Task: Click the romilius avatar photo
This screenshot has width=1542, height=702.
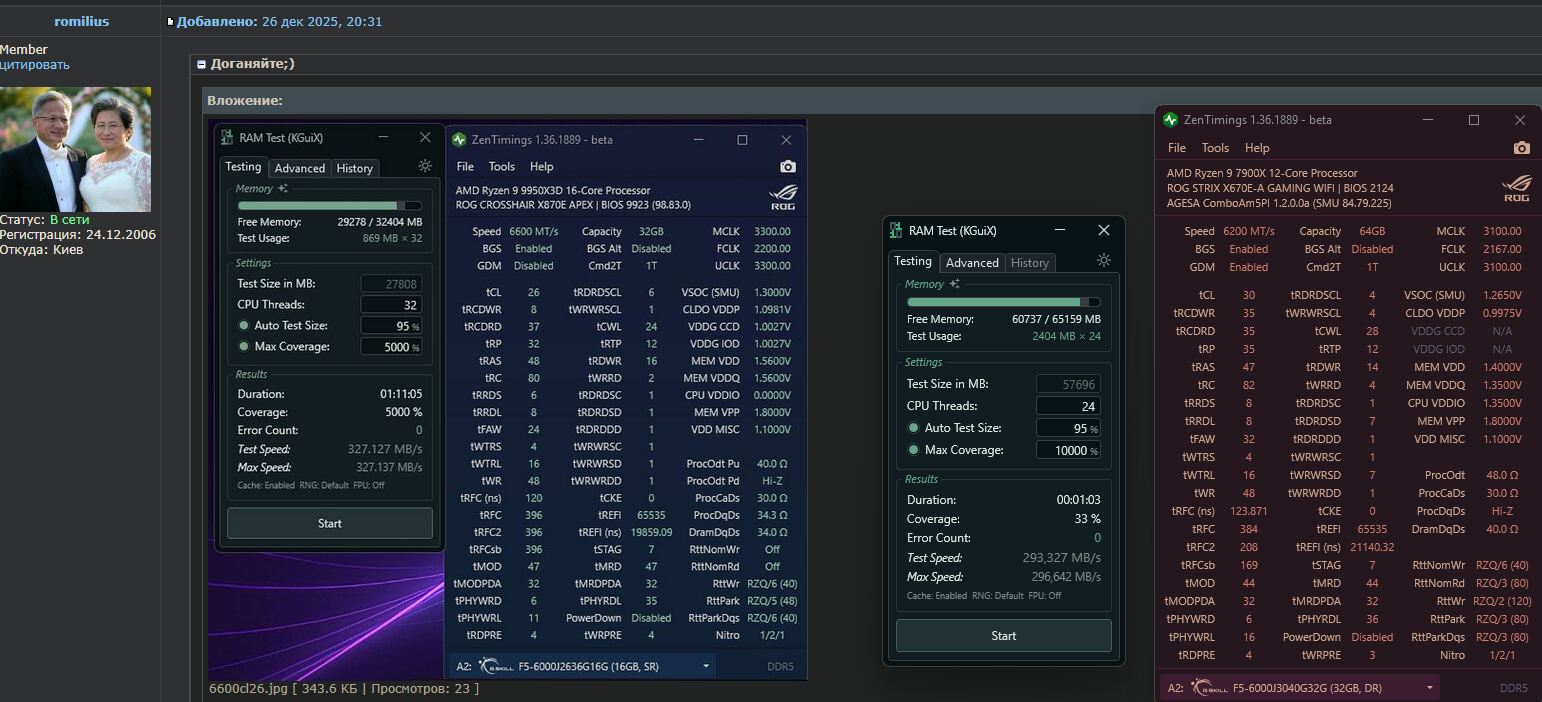Action: [75, 149]
